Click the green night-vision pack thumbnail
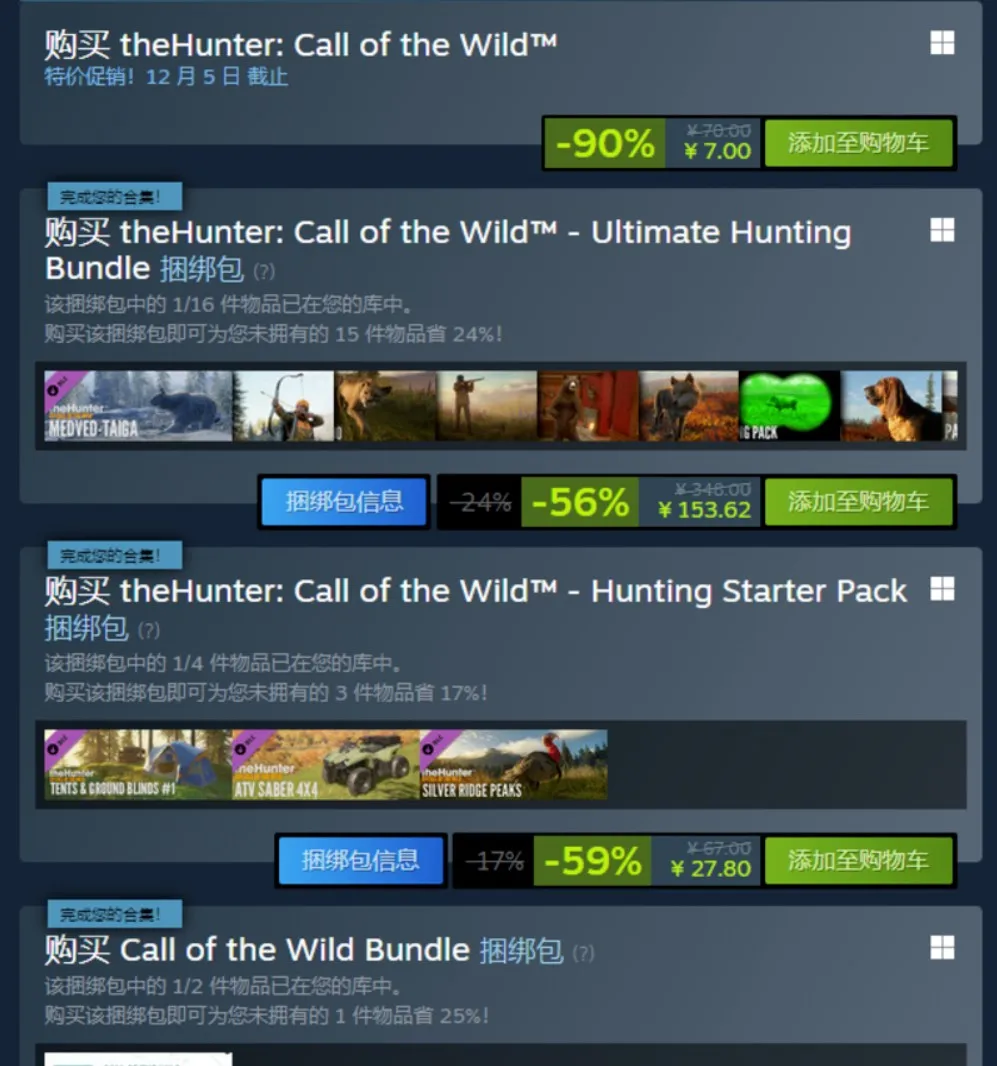 (790, 406)
